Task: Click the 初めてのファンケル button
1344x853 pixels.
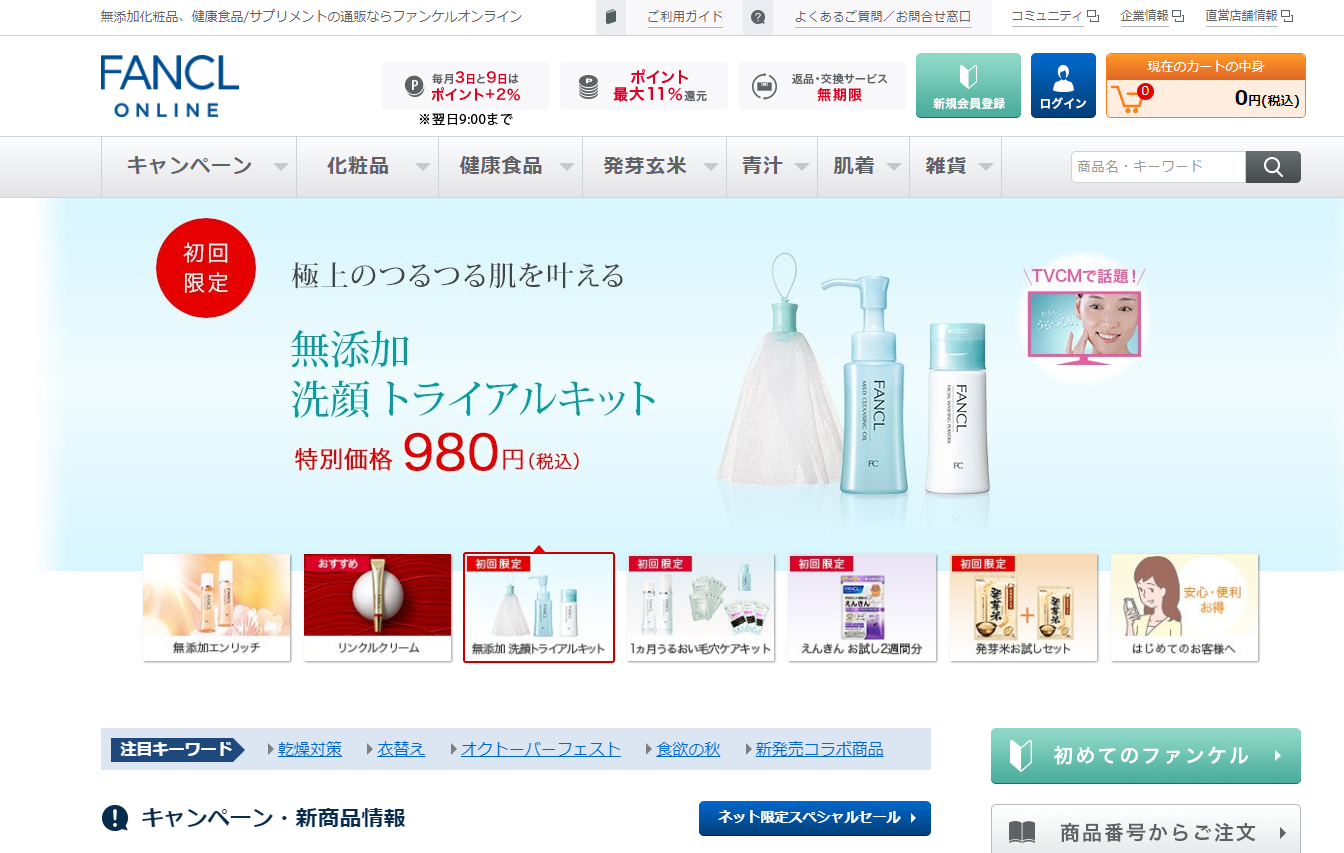Action: 1146,756
